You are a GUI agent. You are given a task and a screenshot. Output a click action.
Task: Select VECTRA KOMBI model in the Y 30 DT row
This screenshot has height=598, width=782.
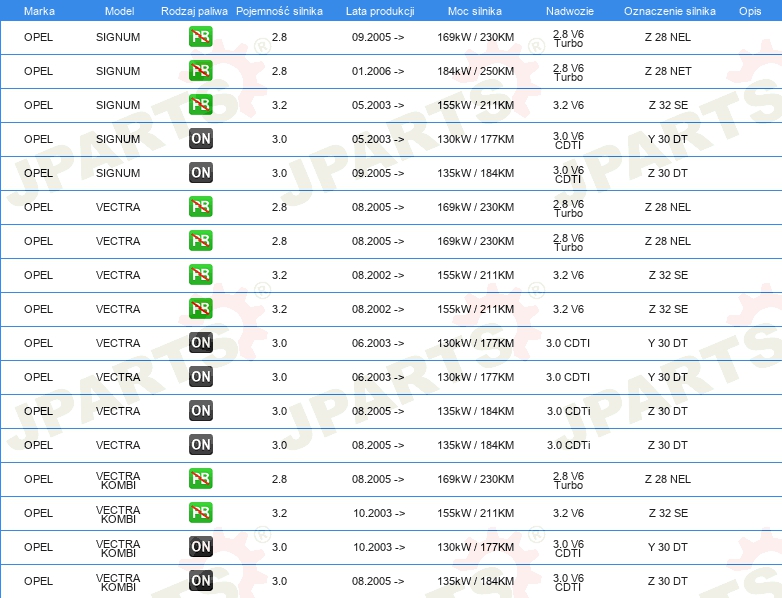pyautogui.click(x=118, y=548)
